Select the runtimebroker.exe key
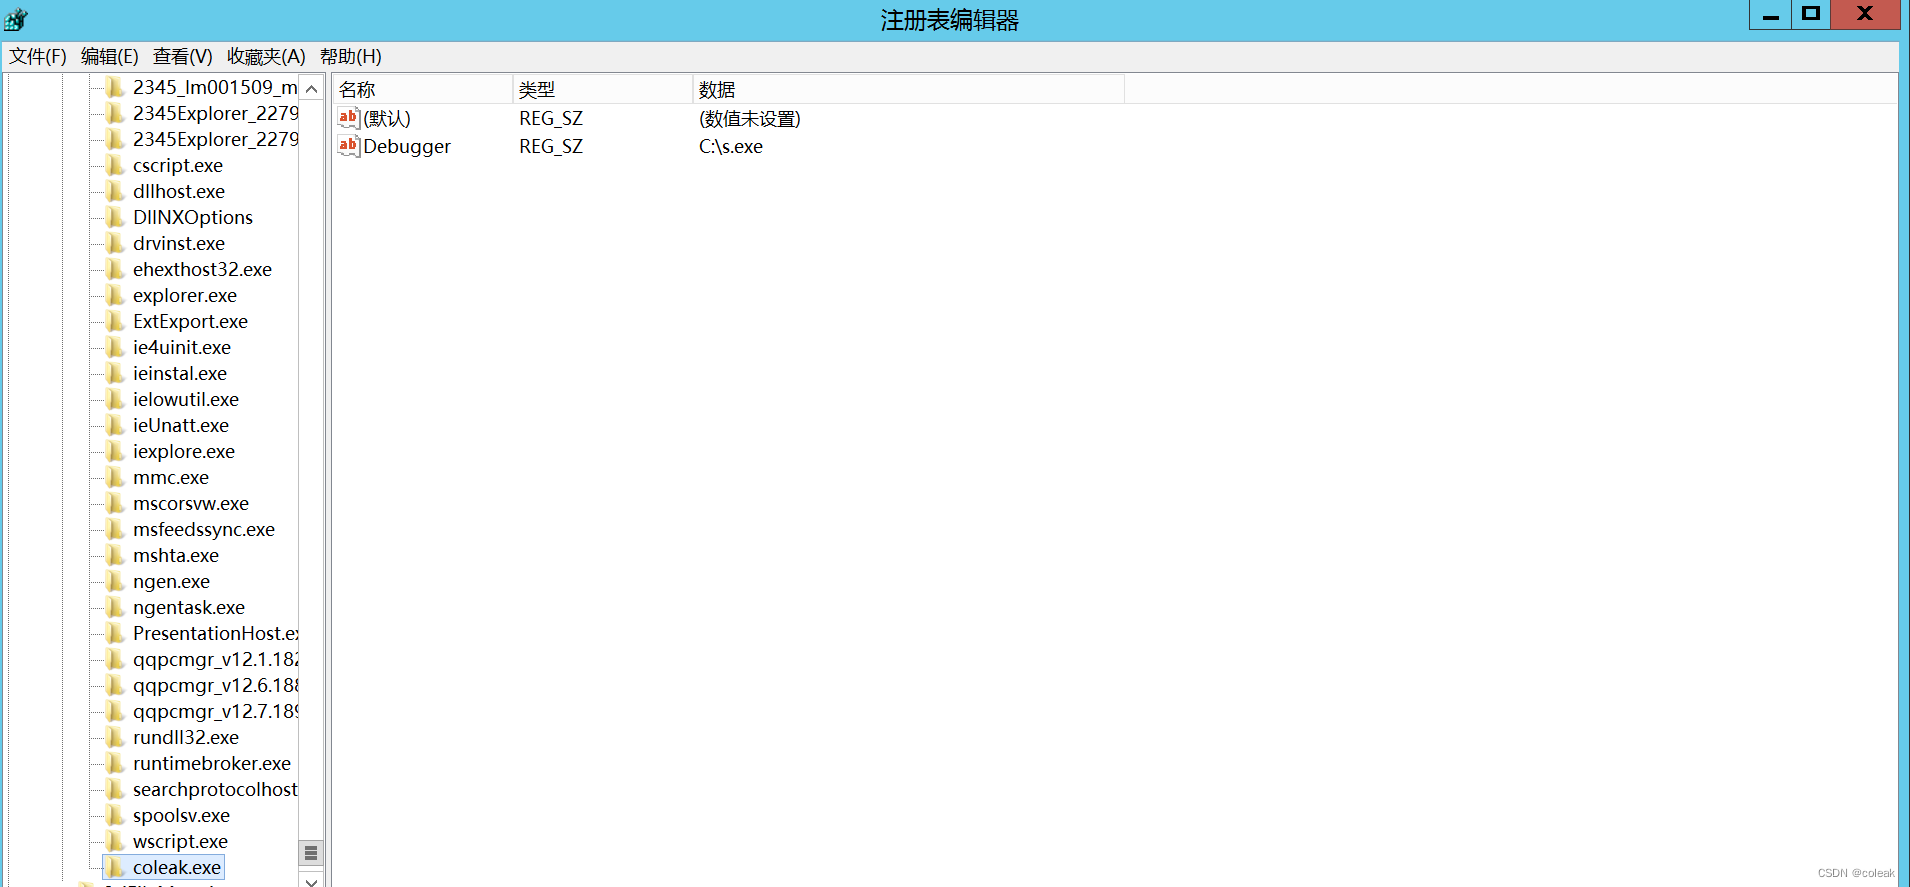Screen dimensions: 1910x887 (212, 763)
